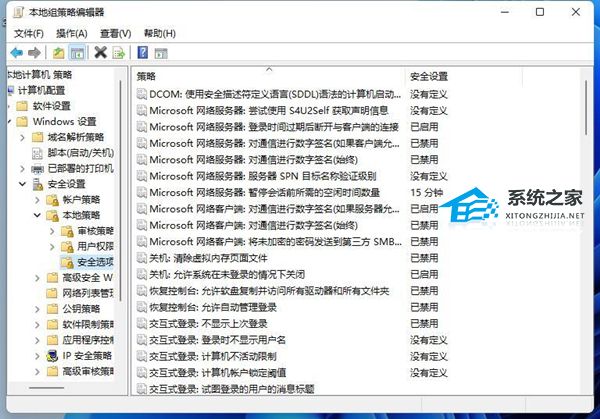This screenshot has height=419, width=600.
Task: Click the Show/Hide action pane icon
Action: 161,53
